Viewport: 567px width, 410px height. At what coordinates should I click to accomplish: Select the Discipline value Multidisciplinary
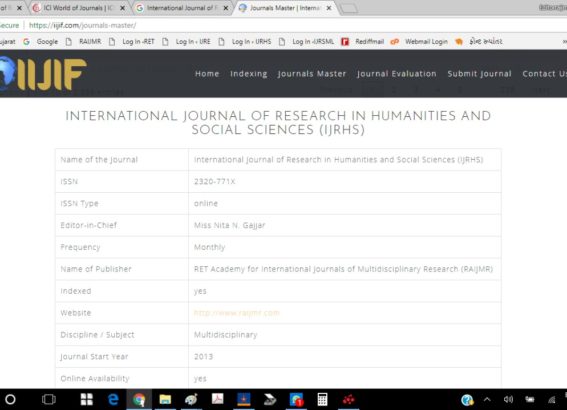226,335
